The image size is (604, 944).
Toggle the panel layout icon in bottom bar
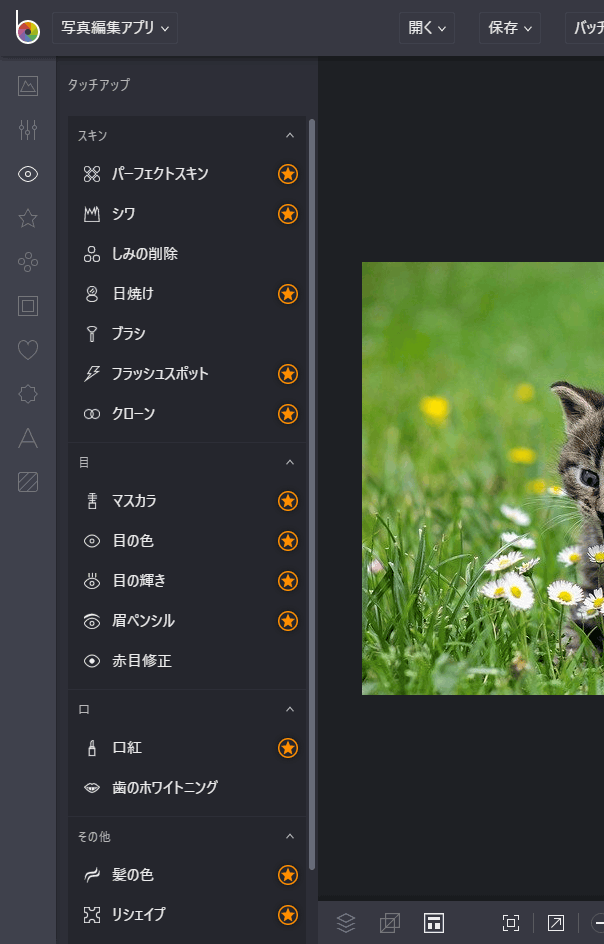coord(434,922)
